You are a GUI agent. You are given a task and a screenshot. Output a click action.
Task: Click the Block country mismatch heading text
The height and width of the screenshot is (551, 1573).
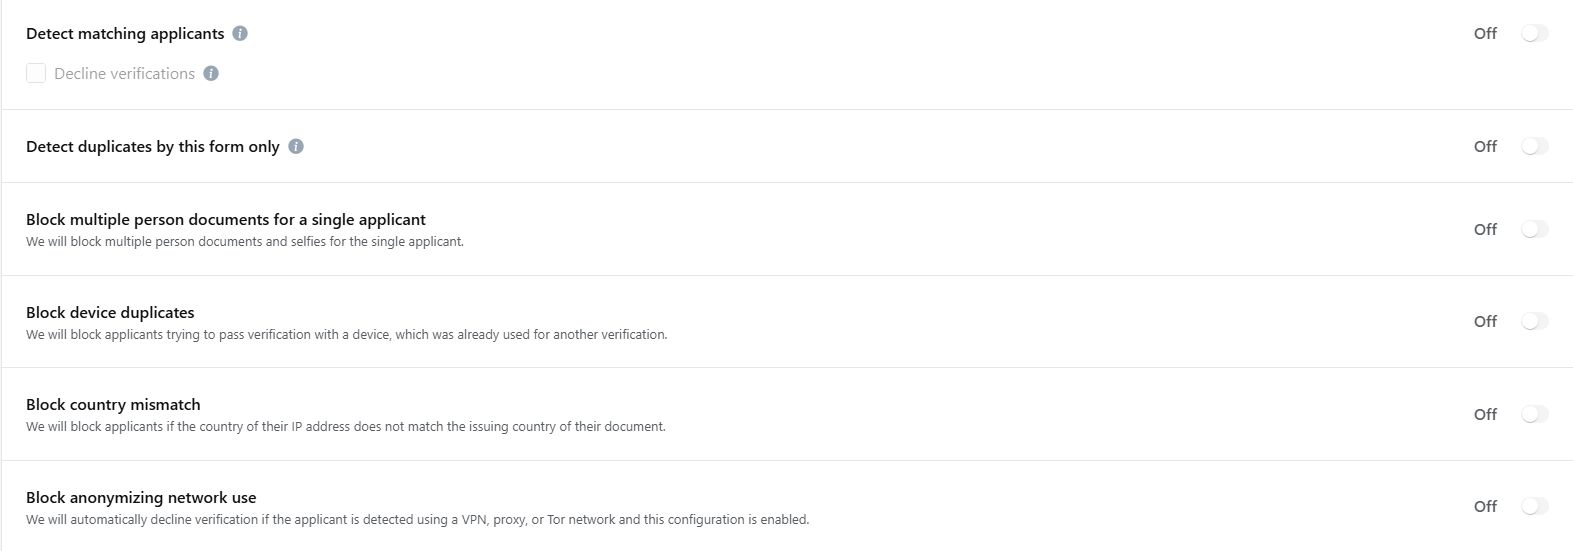113,404
